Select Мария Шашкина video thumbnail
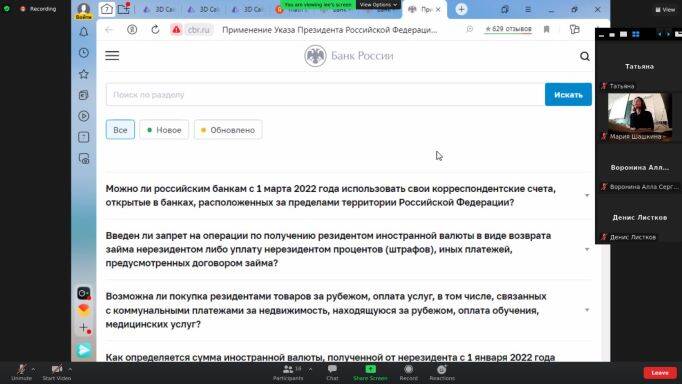Image resolution: width=682 pixels, height=384 pixels. tap(639, 117)
